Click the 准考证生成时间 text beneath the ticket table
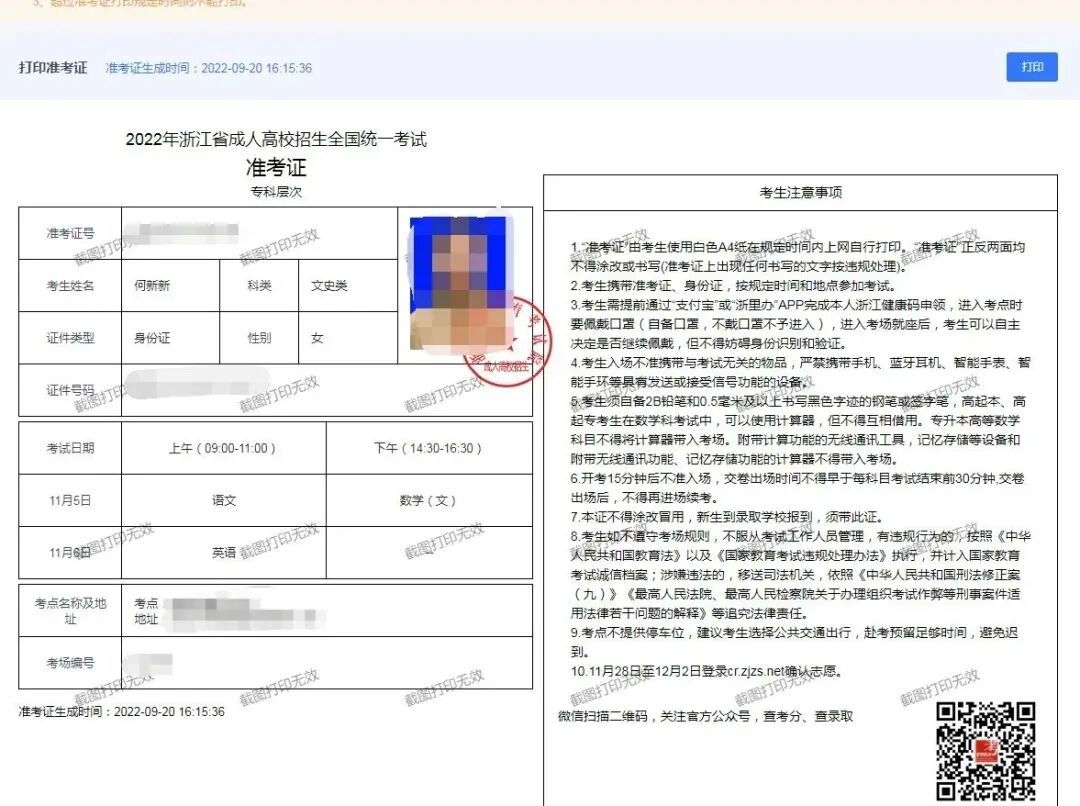The height and width of the screenshot is (806, 1080). tap(122, 712)
